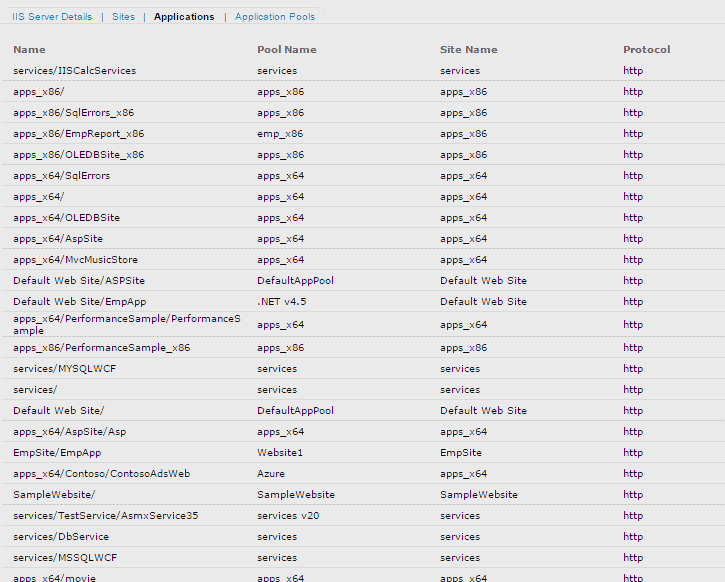Open services/TestService/AsmxService35 application
The image size is (725, 582).
(x=105, y=516)
